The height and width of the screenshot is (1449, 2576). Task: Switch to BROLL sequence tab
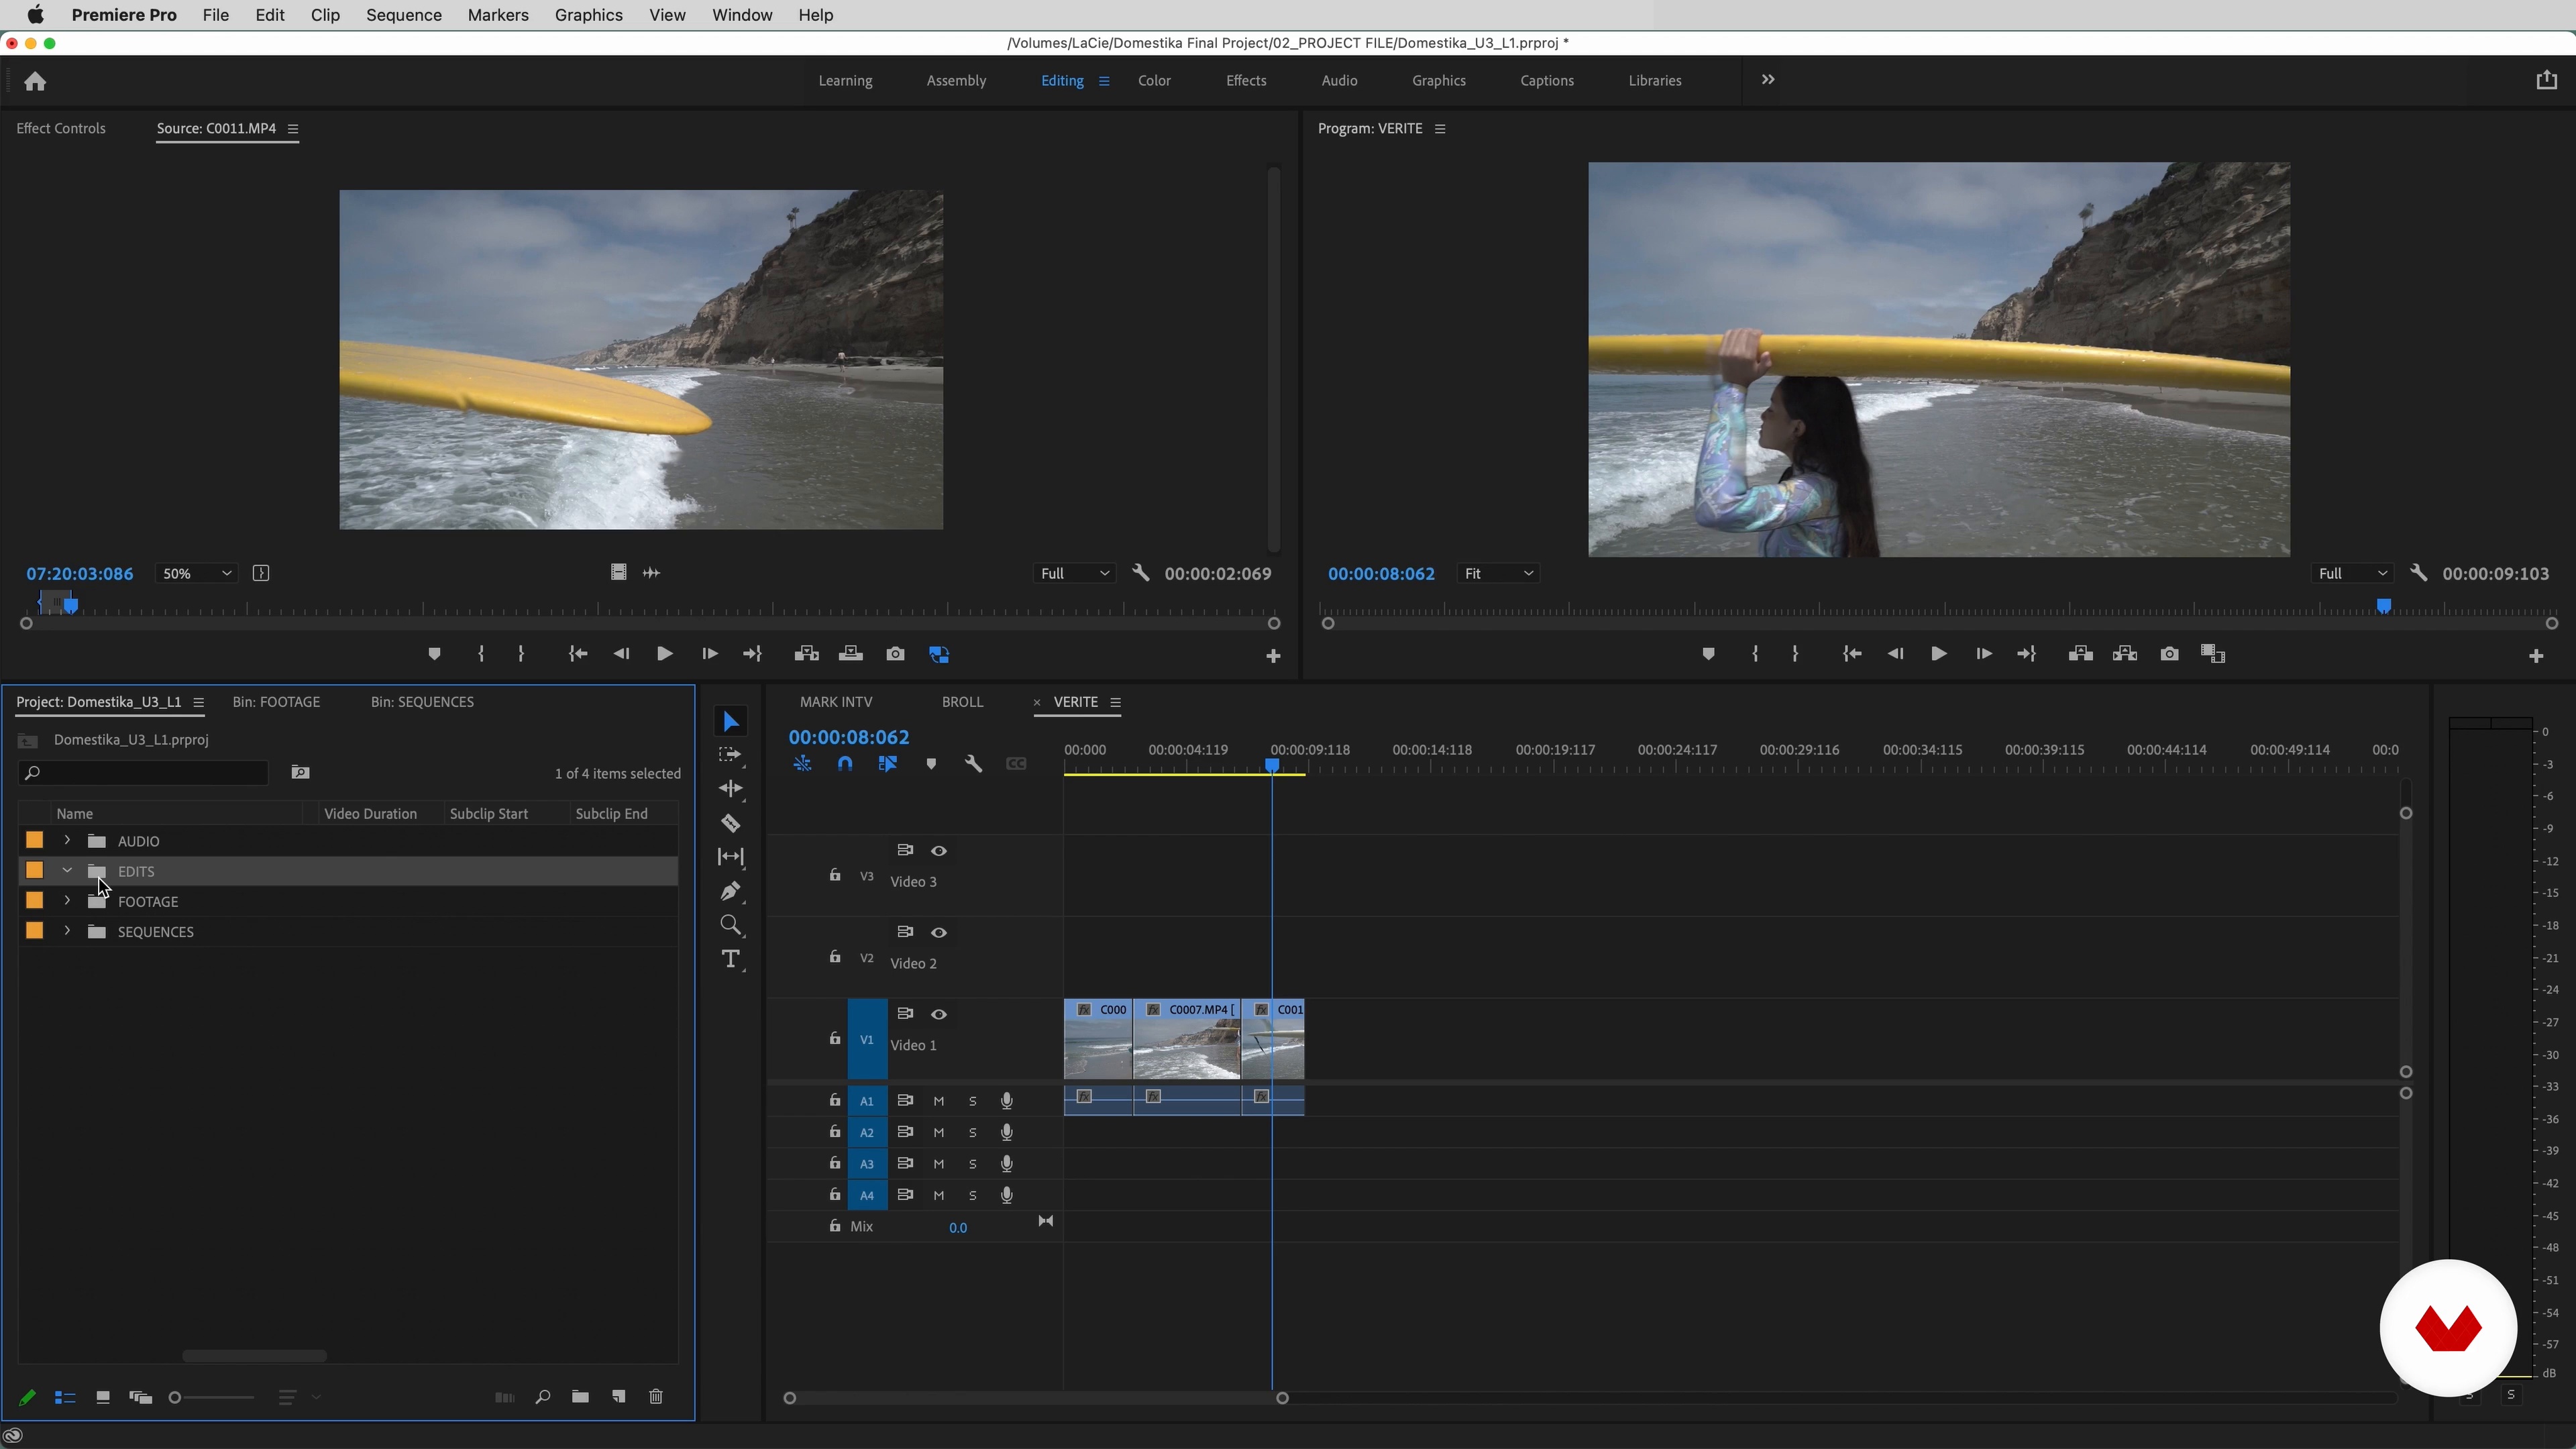tap(962, 702)
